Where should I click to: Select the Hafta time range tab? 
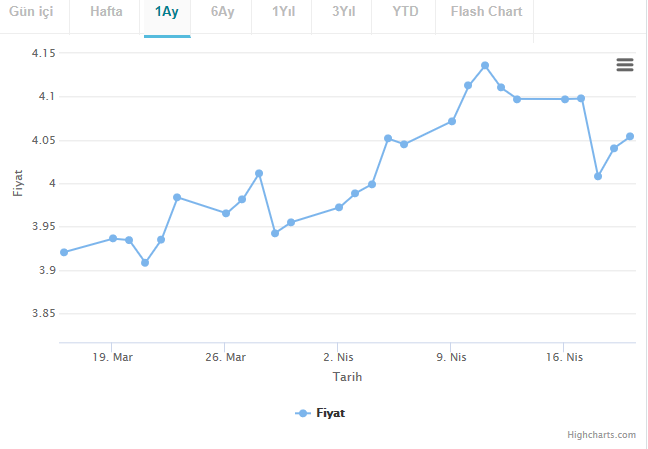click(106, 12)
